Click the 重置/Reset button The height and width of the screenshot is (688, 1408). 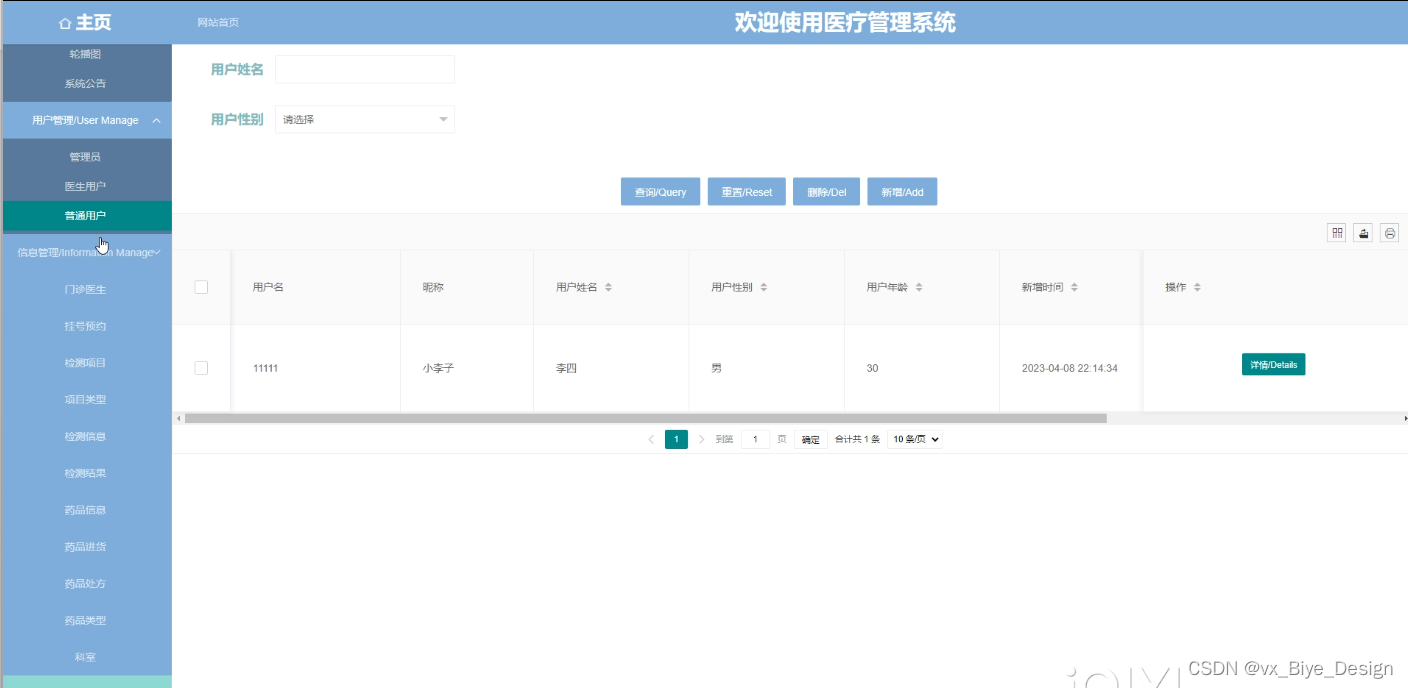pos(747,192)
